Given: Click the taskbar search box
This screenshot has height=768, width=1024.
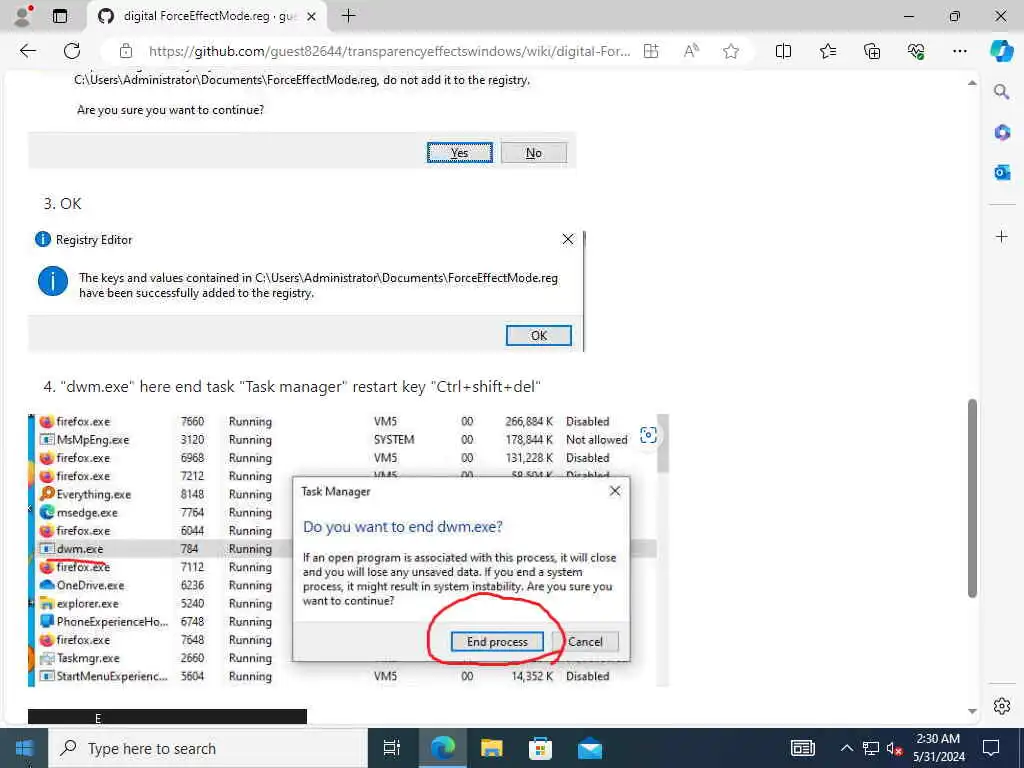Looking at the screenshot, I should coord(209,748).
